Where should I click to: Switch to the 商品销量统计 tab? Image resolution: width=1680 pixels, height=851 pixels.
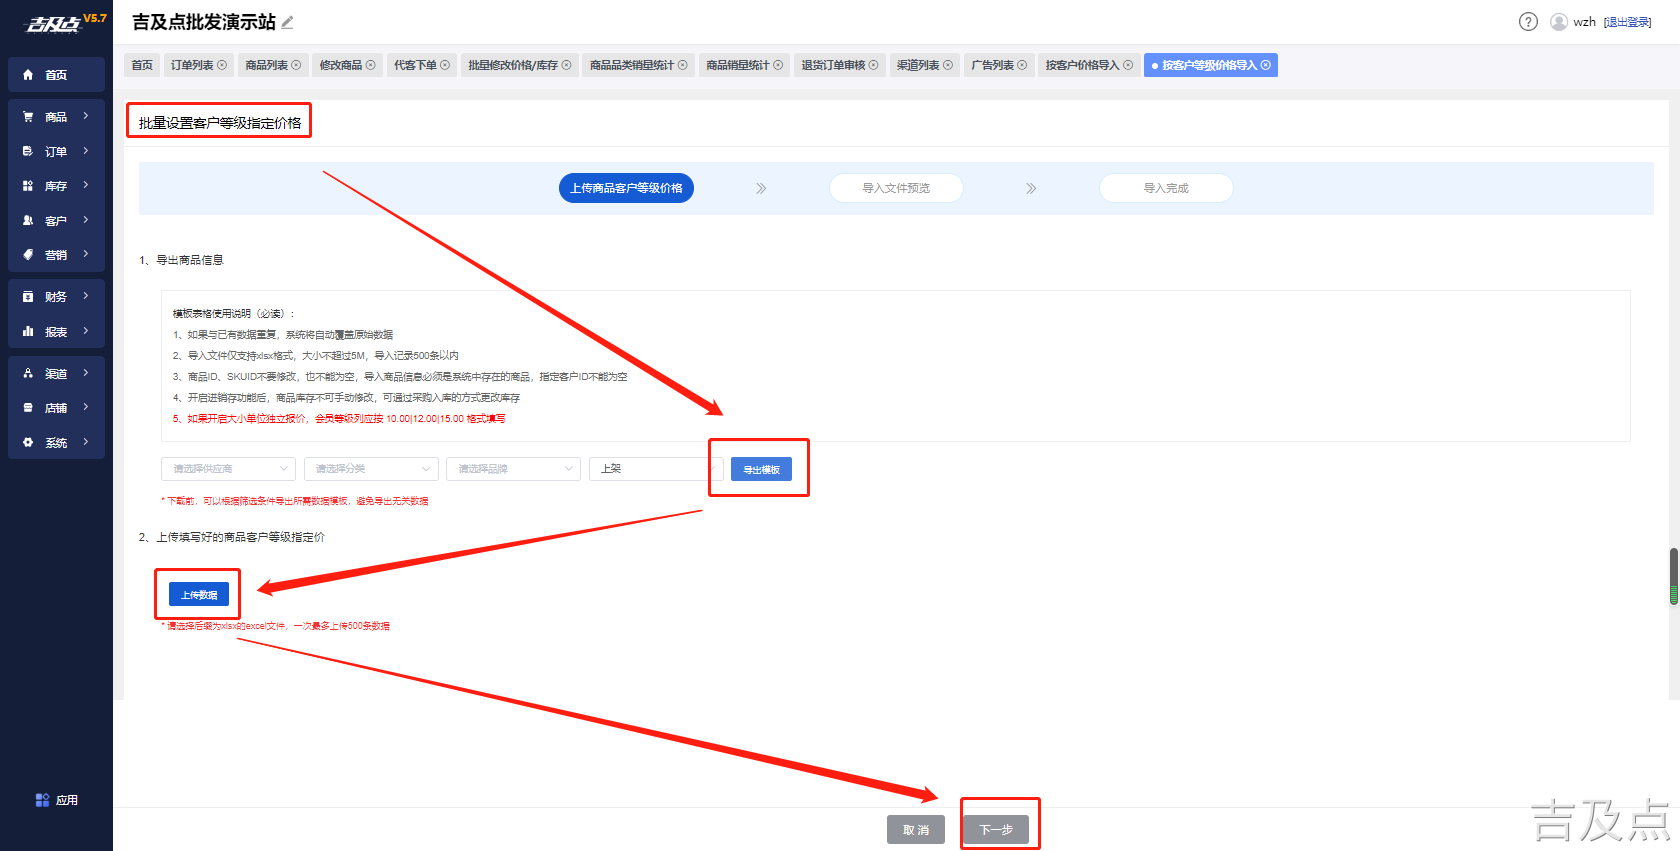pyautogui.click(x=744, y=65)
